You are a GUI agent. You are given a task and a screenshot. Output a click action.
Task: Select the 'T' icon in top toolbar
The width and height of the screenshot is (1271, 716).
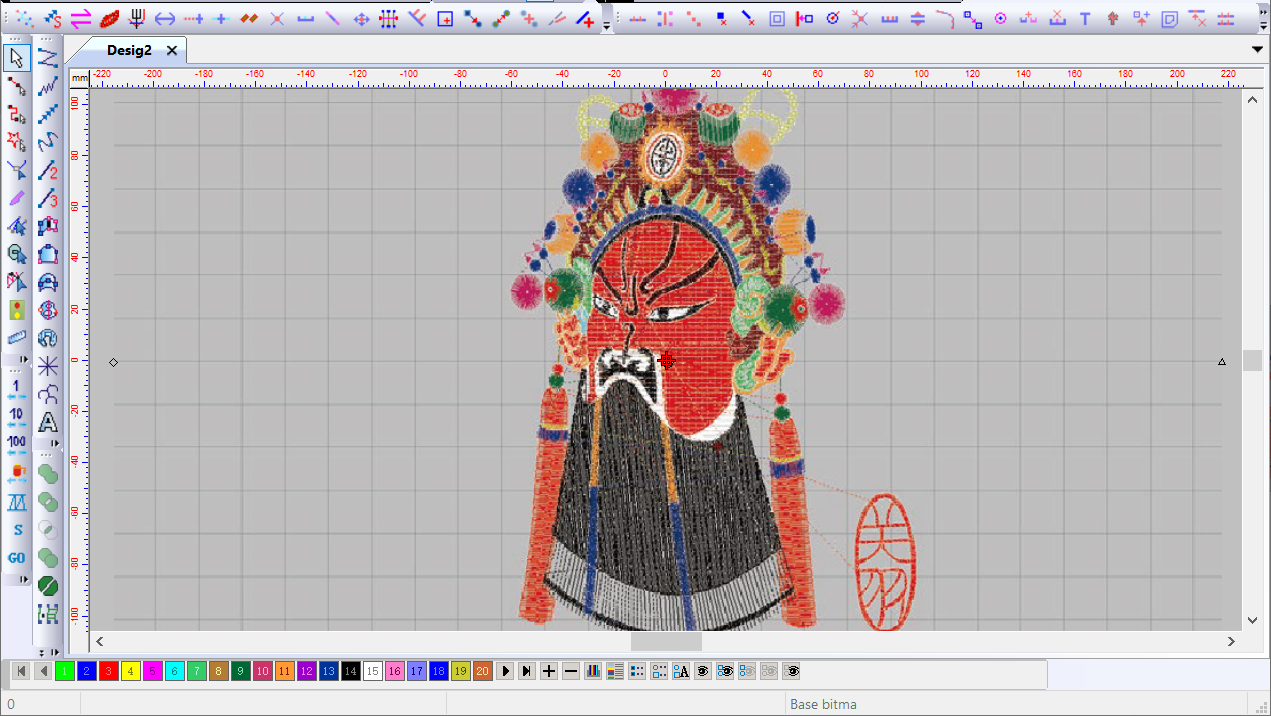1084,18
